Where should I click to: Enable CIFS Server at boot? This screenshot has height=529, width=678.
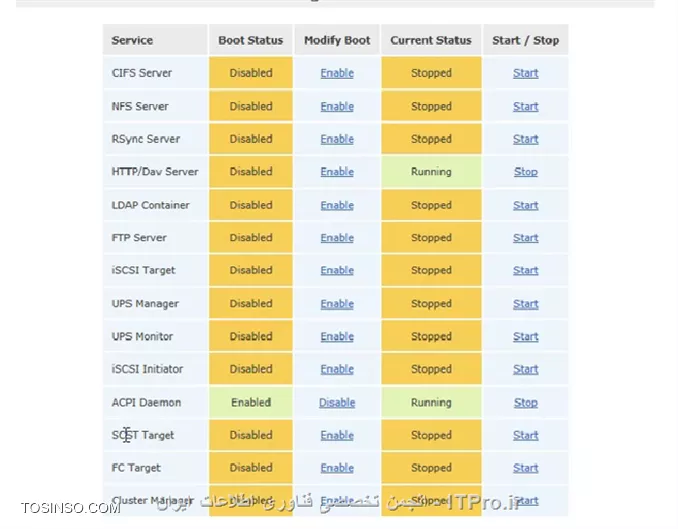click(337, 73)
